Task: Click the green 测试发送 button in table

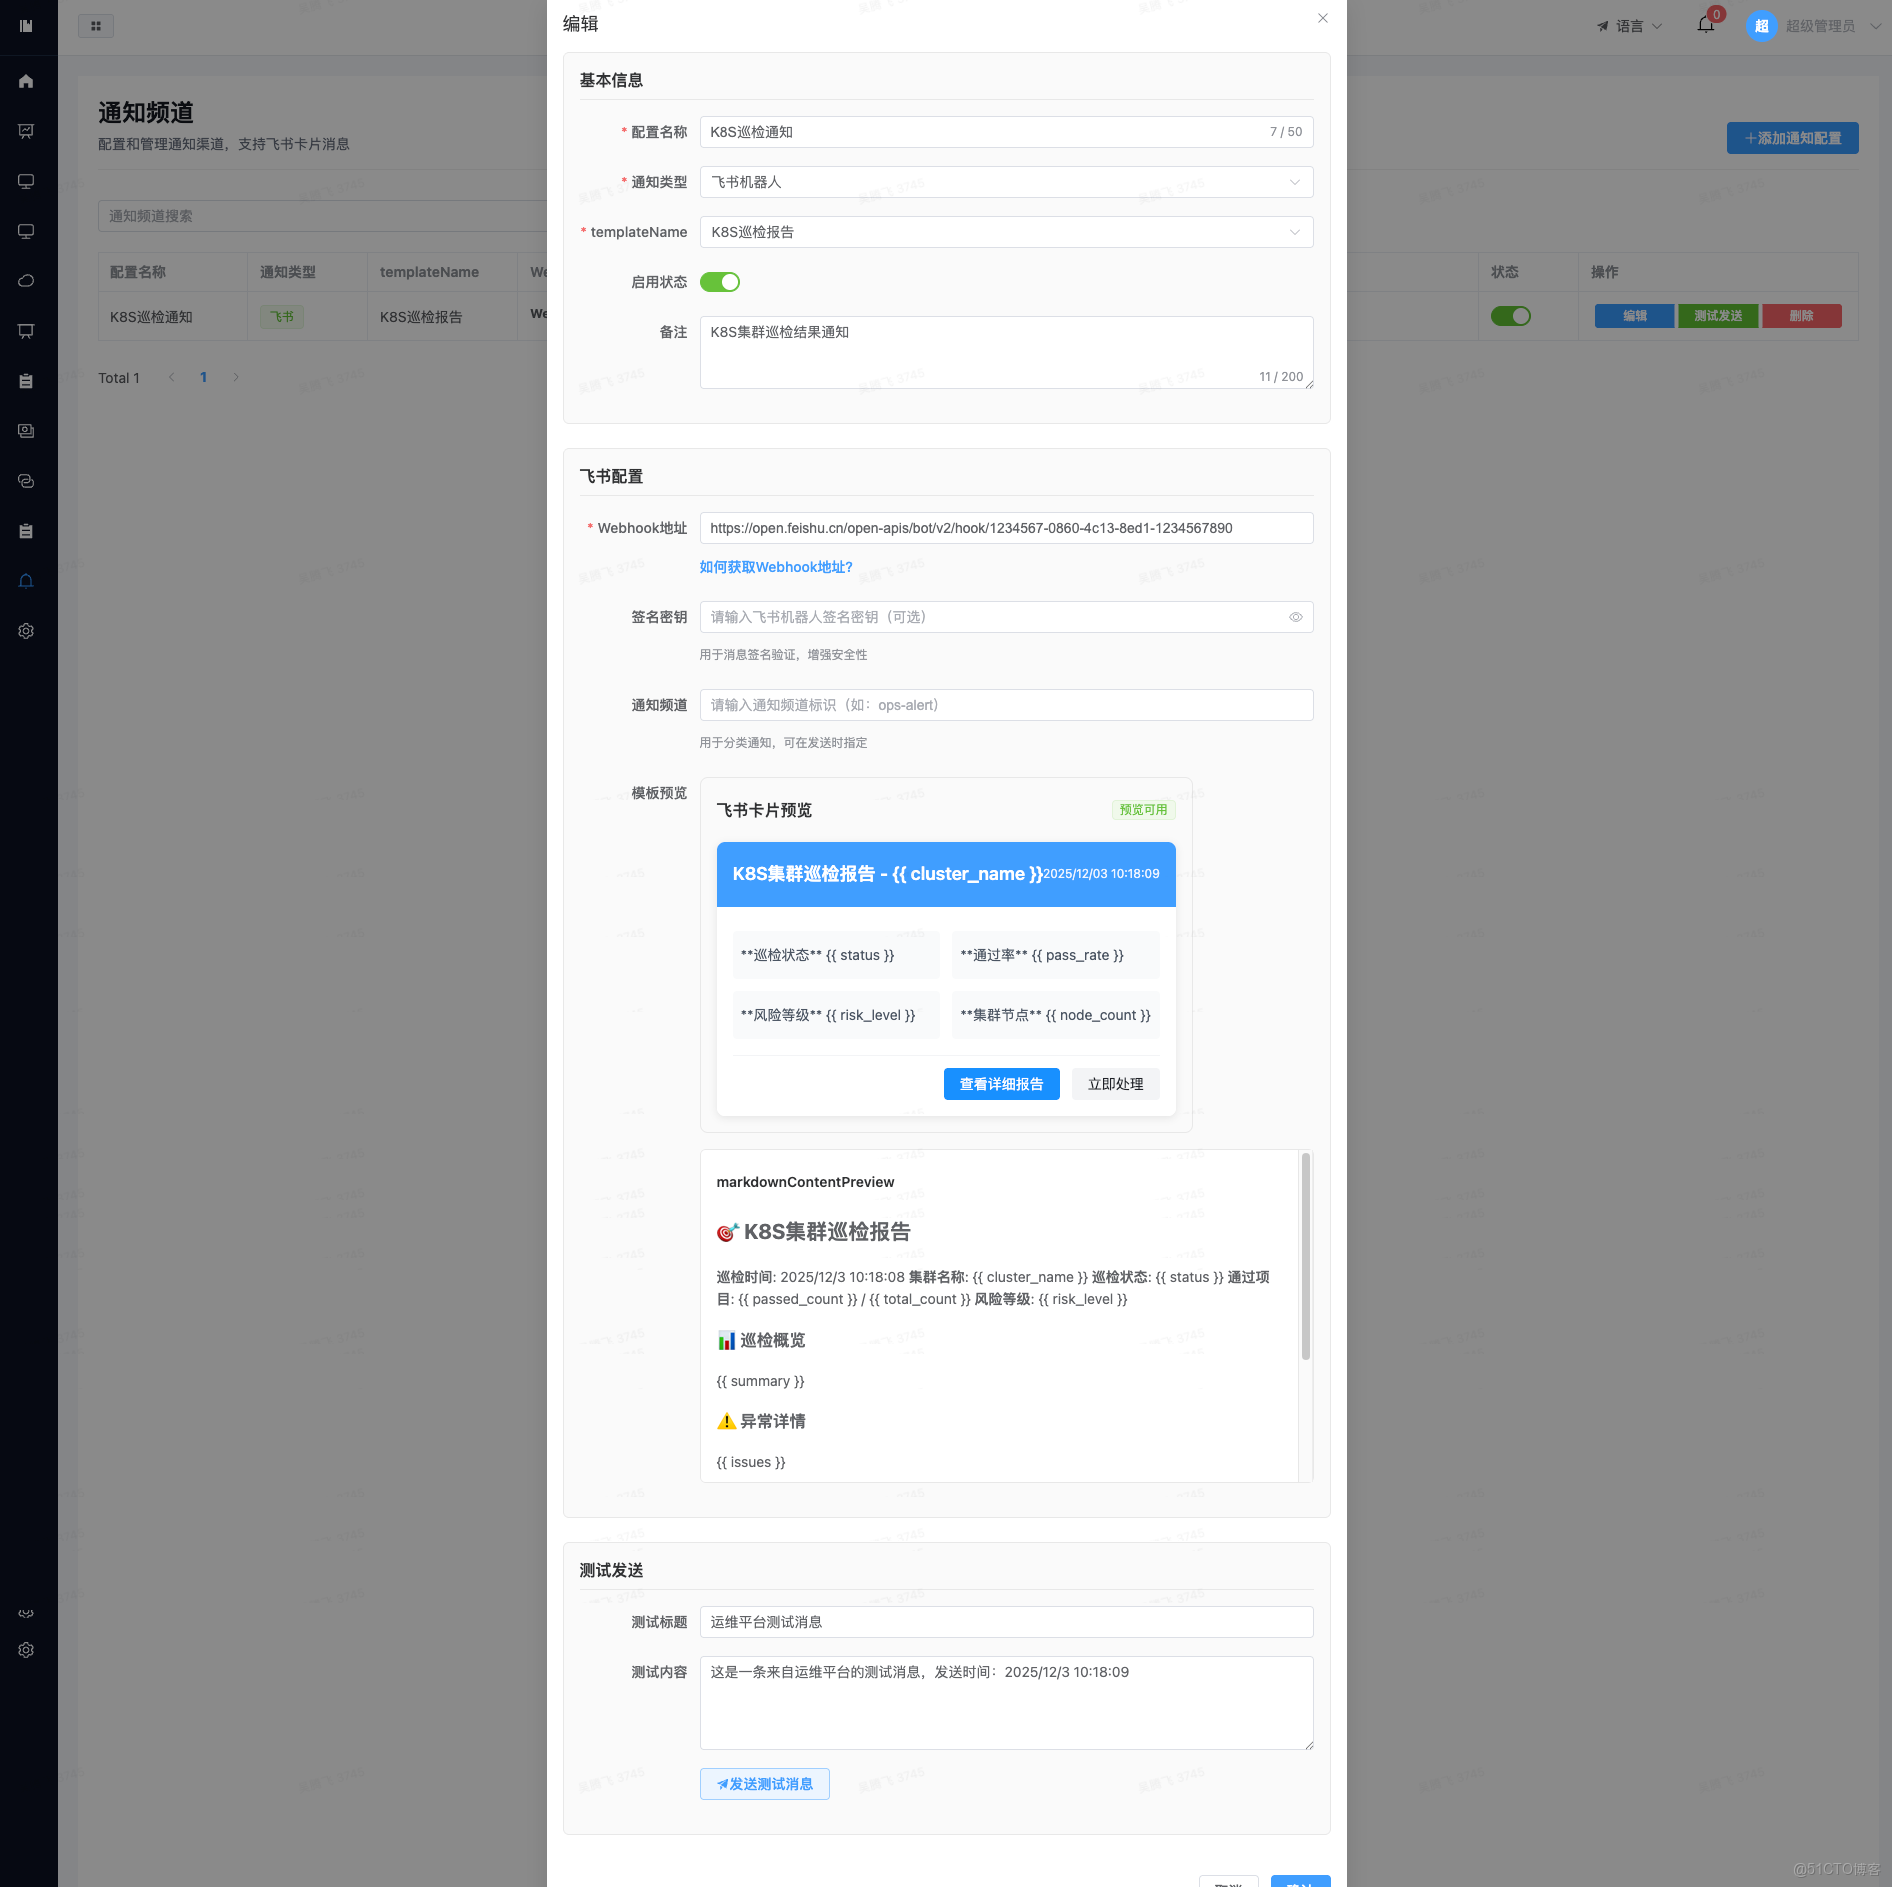Action: pyautogui.click(x=1718, y=316)
